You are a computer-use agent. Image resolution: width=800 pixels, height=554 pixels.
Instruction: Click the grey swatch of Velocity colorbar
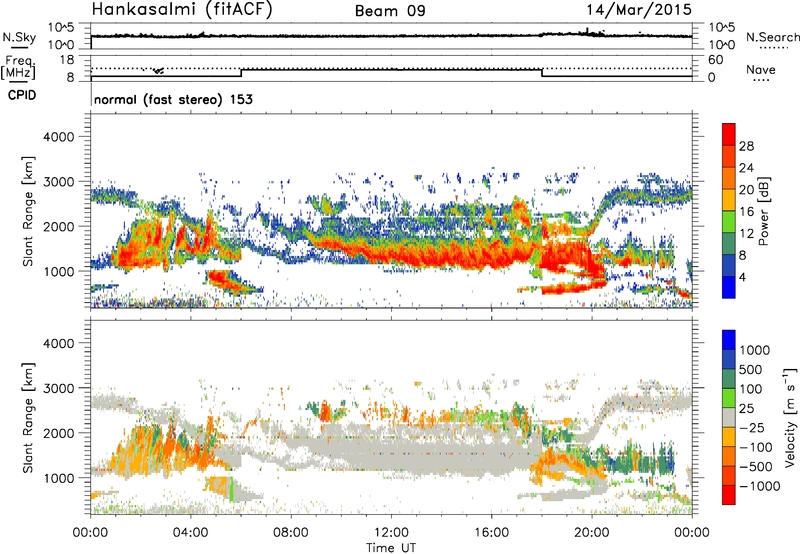coord(729,418)
